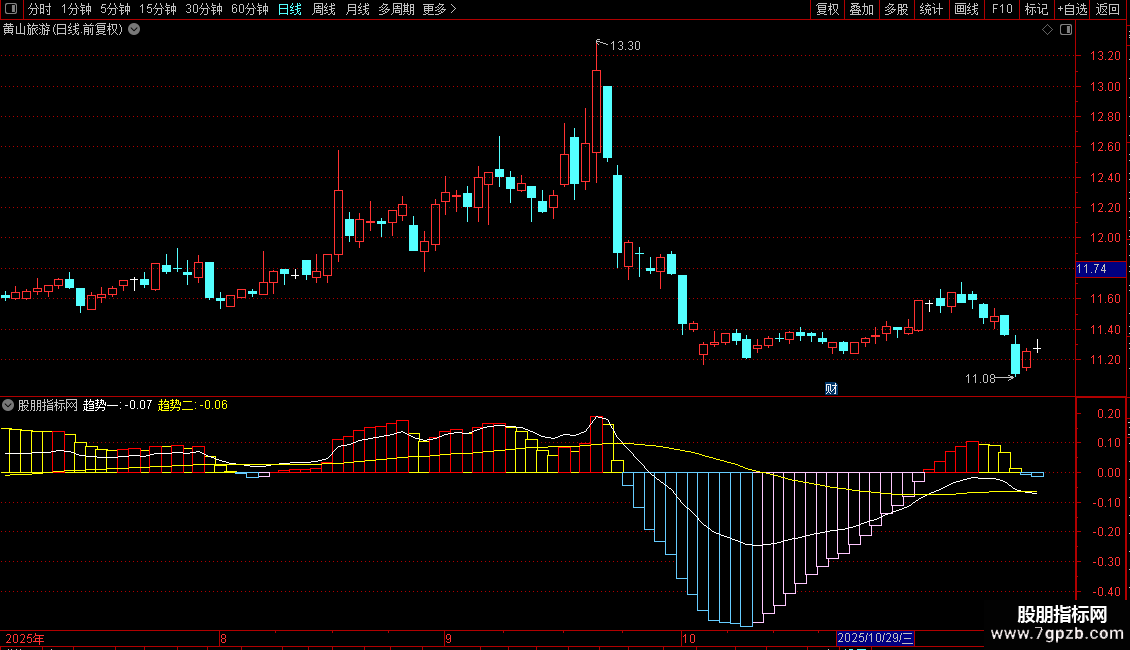The image size is (1130, 650).
Task: Open the 画线 drawing tools
Action: coord(966,9)
